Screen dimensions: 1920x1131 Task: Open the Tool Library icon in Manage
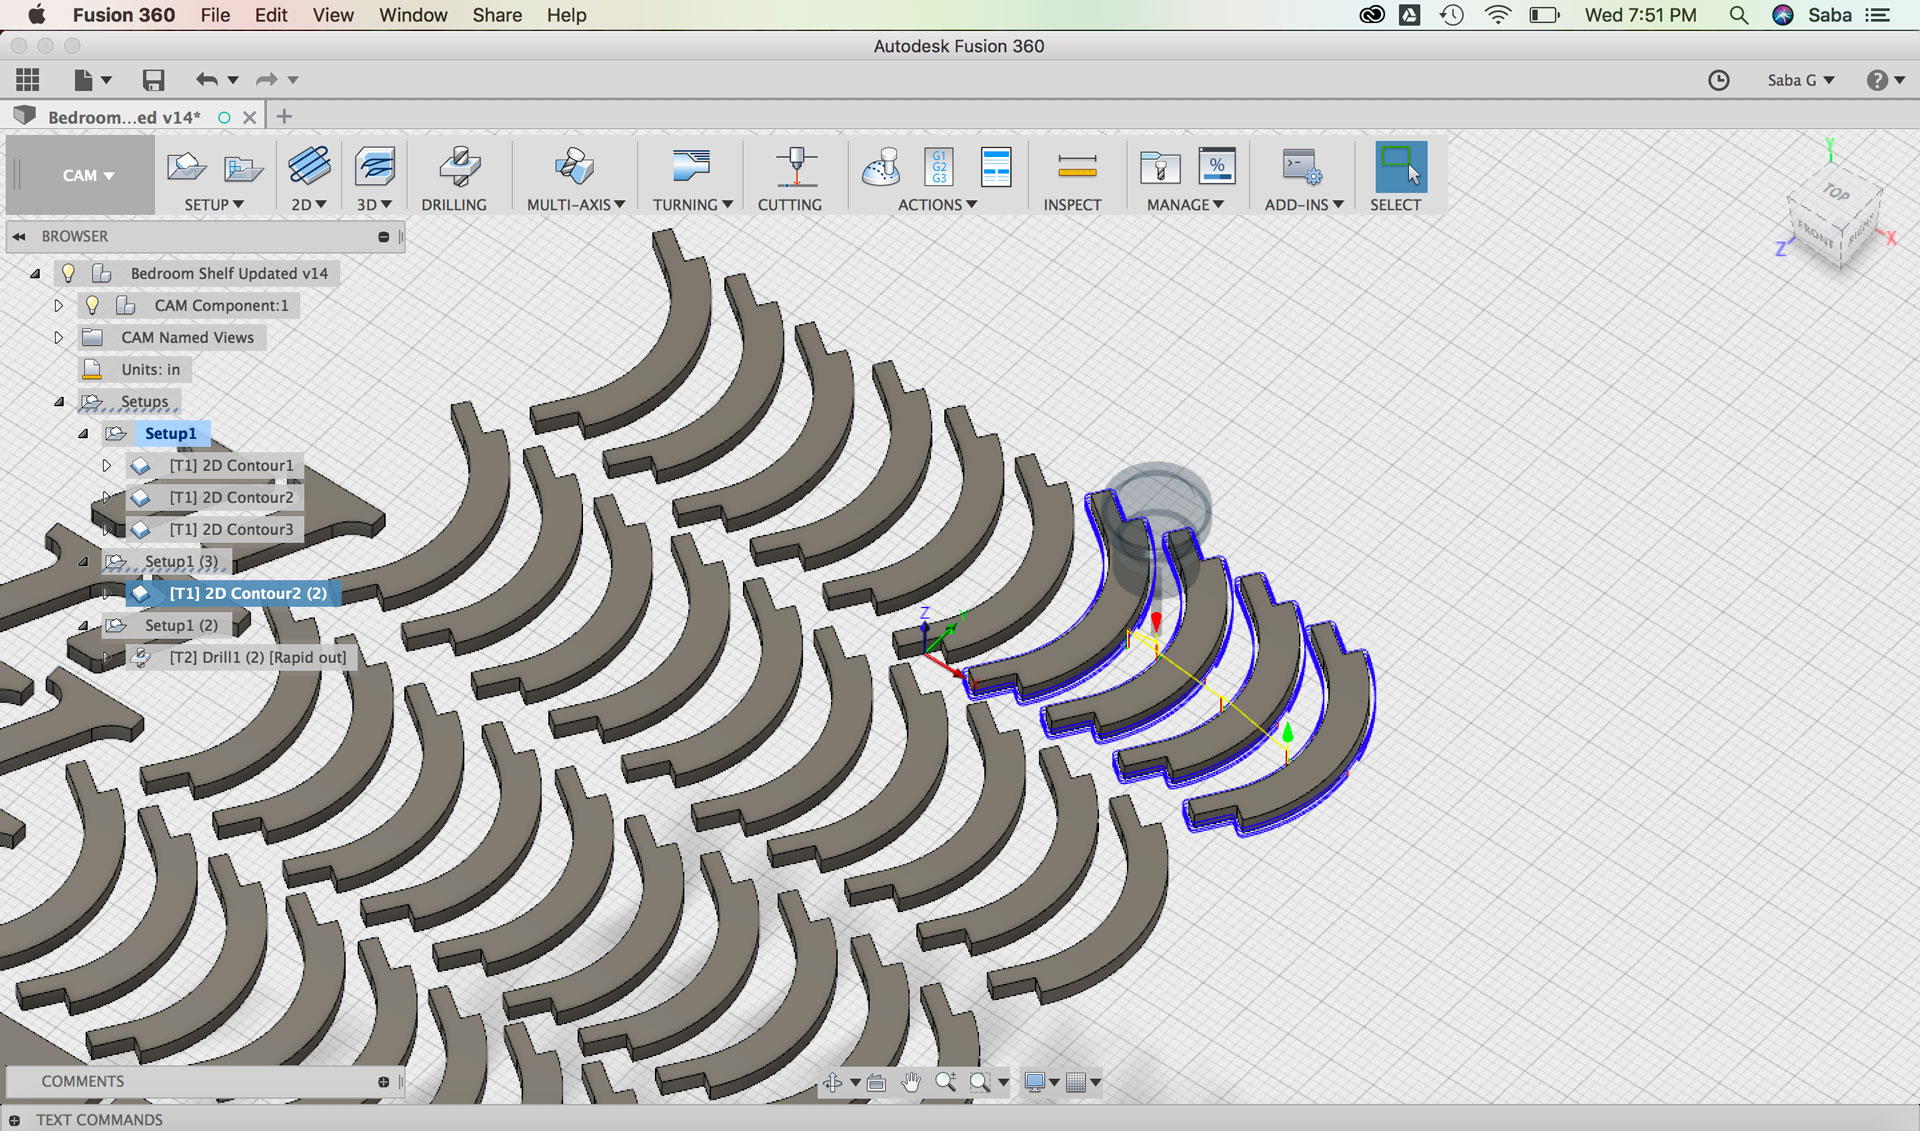[x=1160, y=167]
